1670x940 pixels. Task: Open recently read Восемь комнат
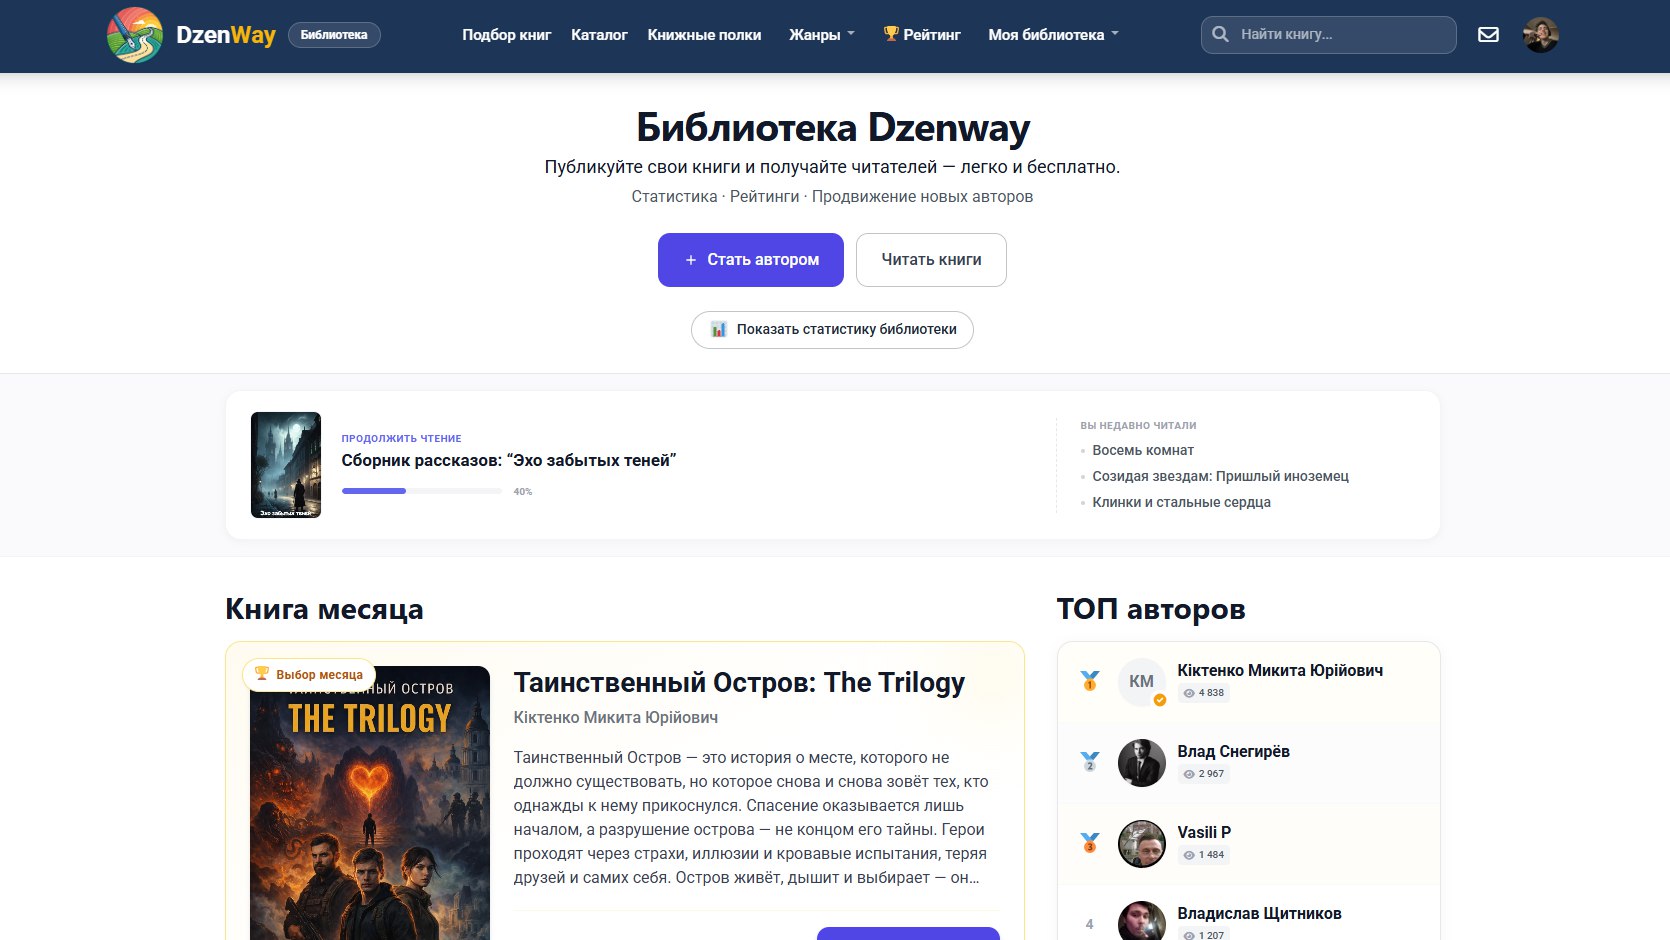coord(1143,450)
